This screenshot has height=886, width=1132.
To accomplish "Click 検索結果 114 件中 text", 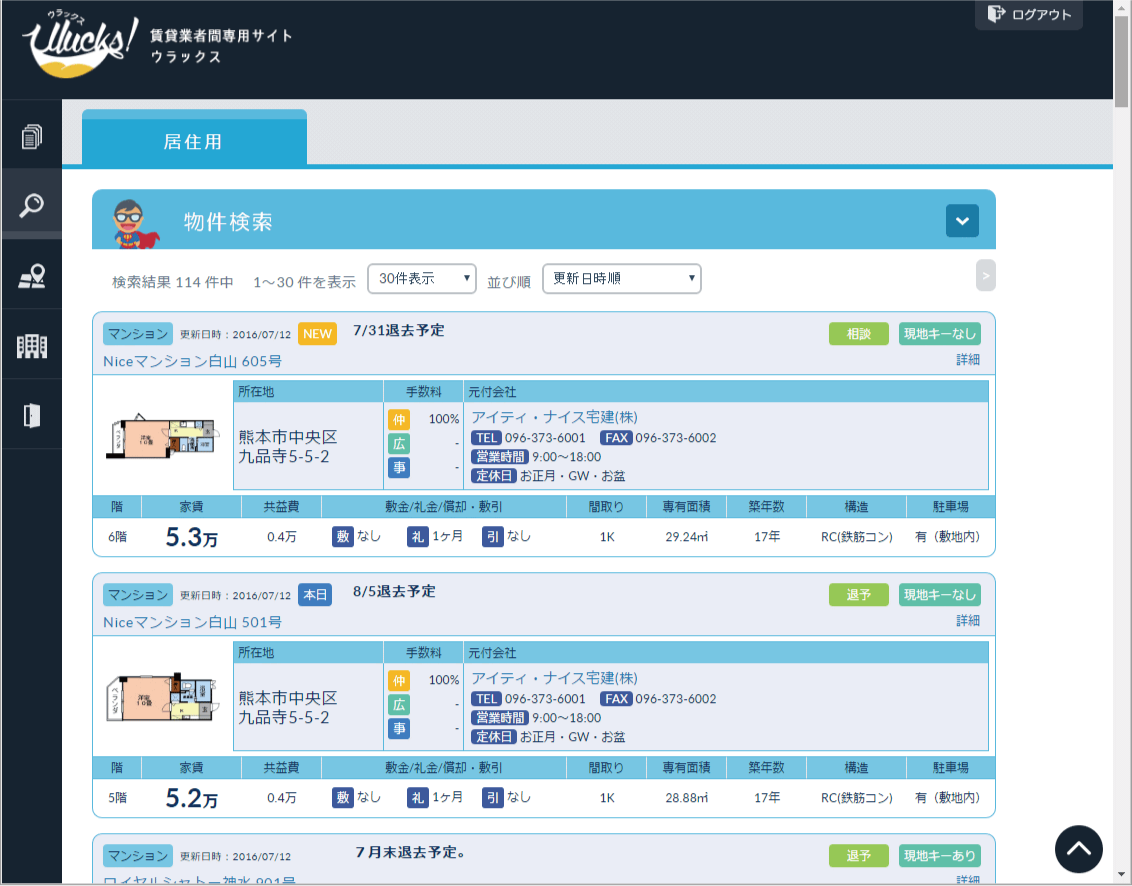I will [x=173, y=282].
